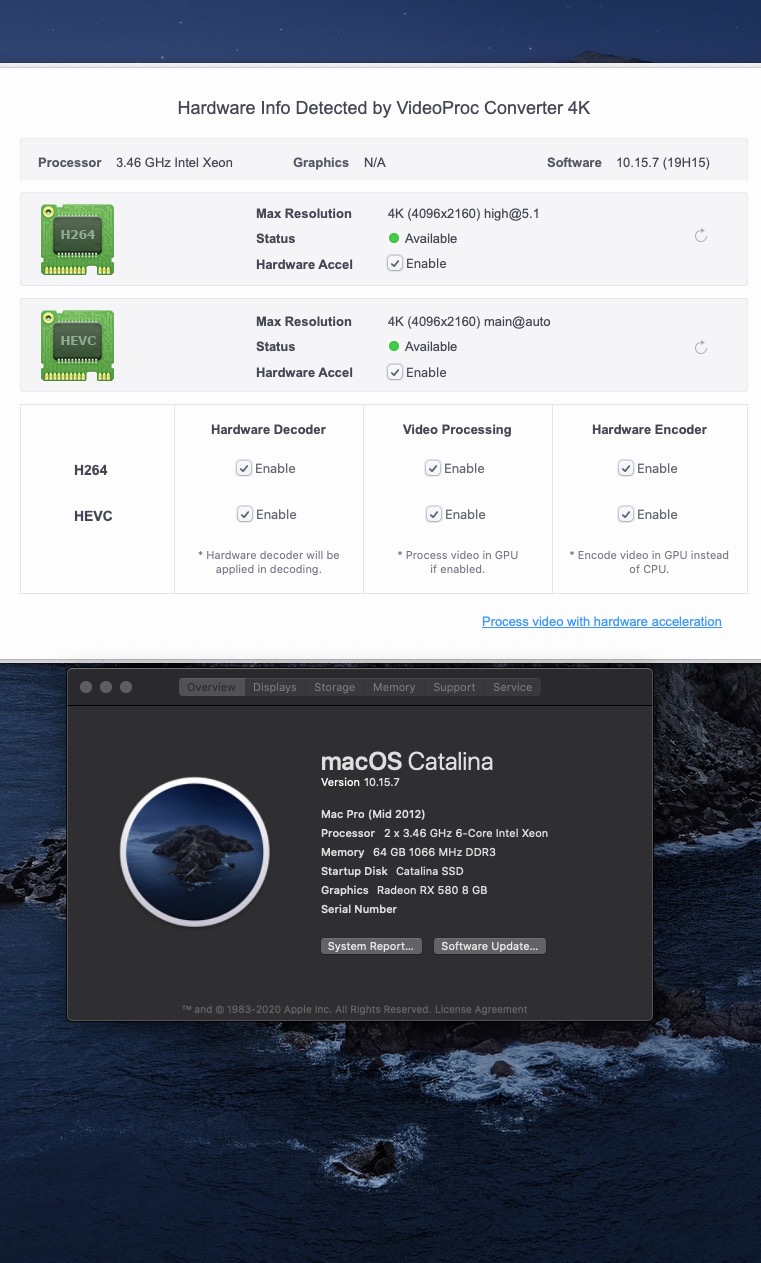Click the 10.15.7 (19H15) software version

coord(663,162)
